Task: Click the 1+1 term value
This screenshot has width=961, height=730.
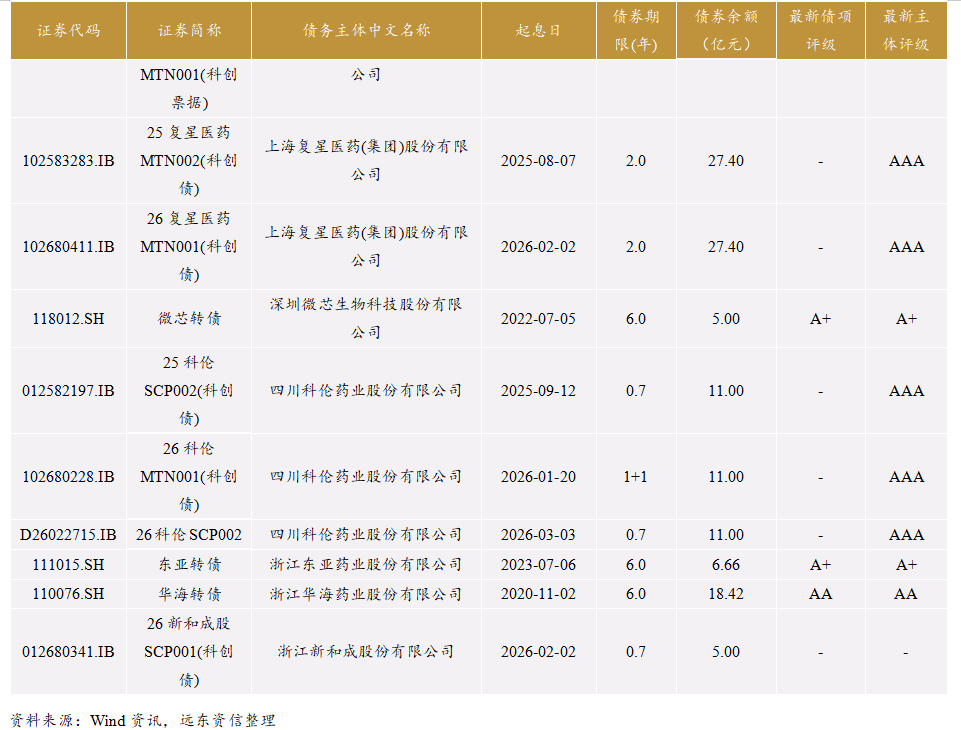Action: [x=636, y=477]
